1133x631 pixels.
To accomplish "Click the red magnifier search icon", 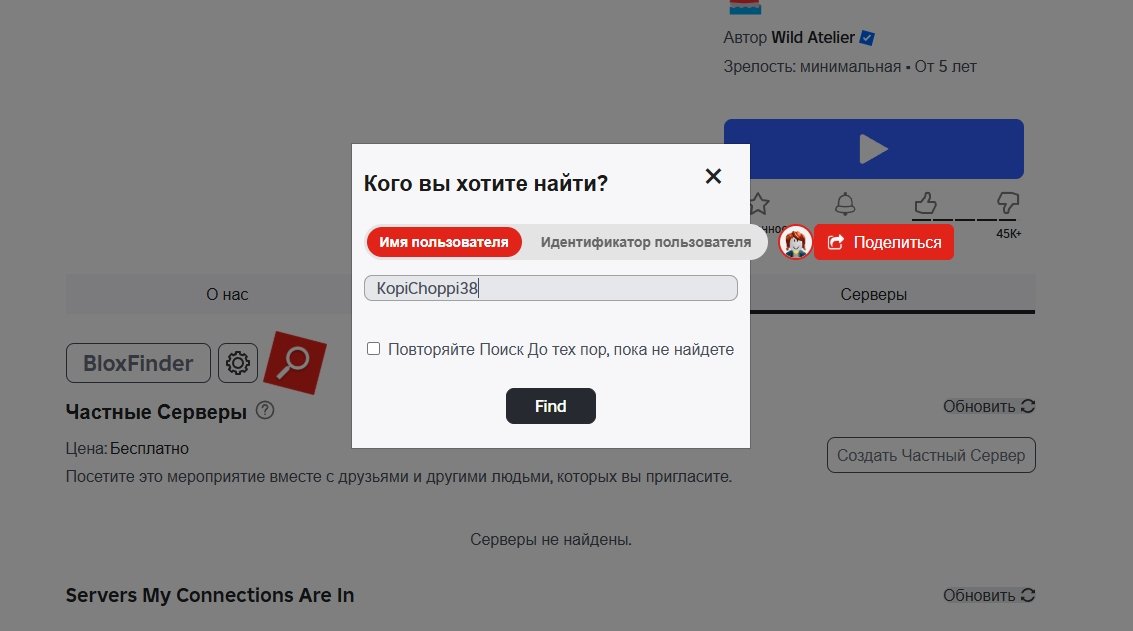I will (x=295, y=363).
